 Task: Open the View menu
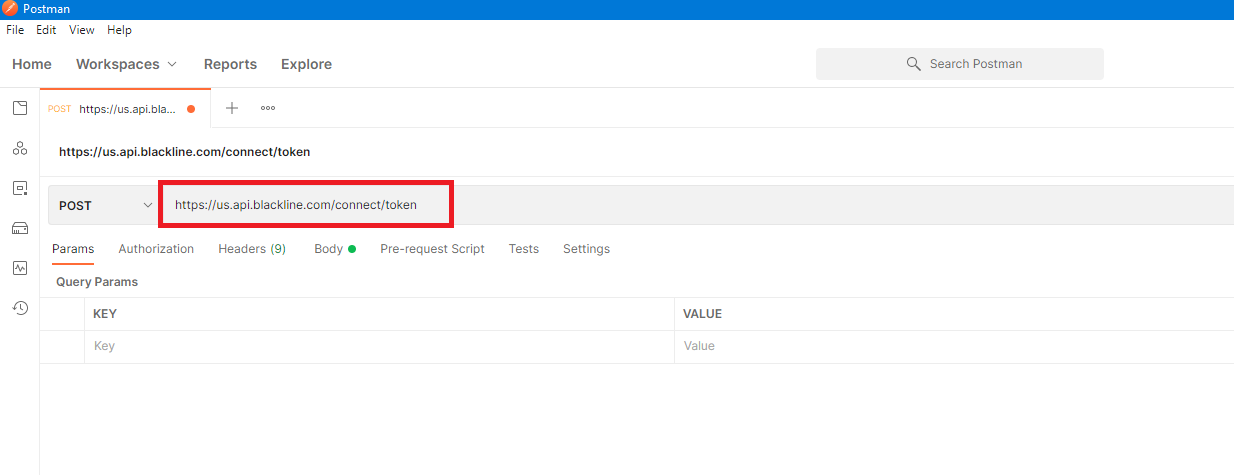point(82,30)
